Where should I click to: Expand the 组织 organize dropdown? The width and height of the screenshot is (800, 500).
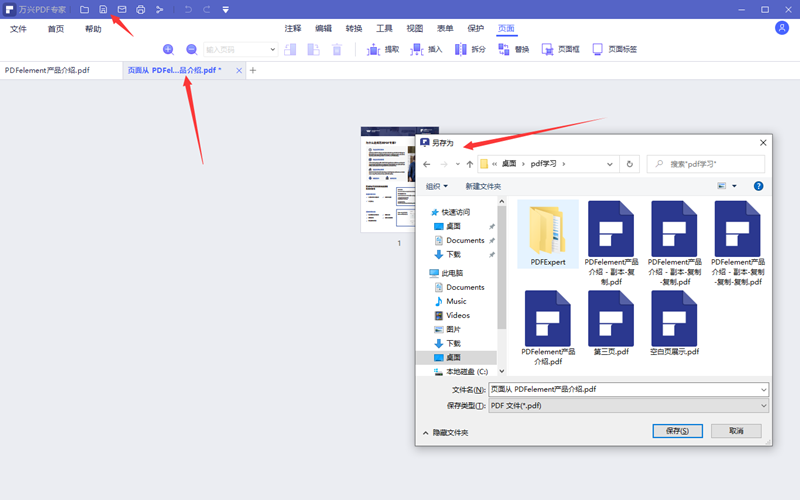tap(437, 186)
